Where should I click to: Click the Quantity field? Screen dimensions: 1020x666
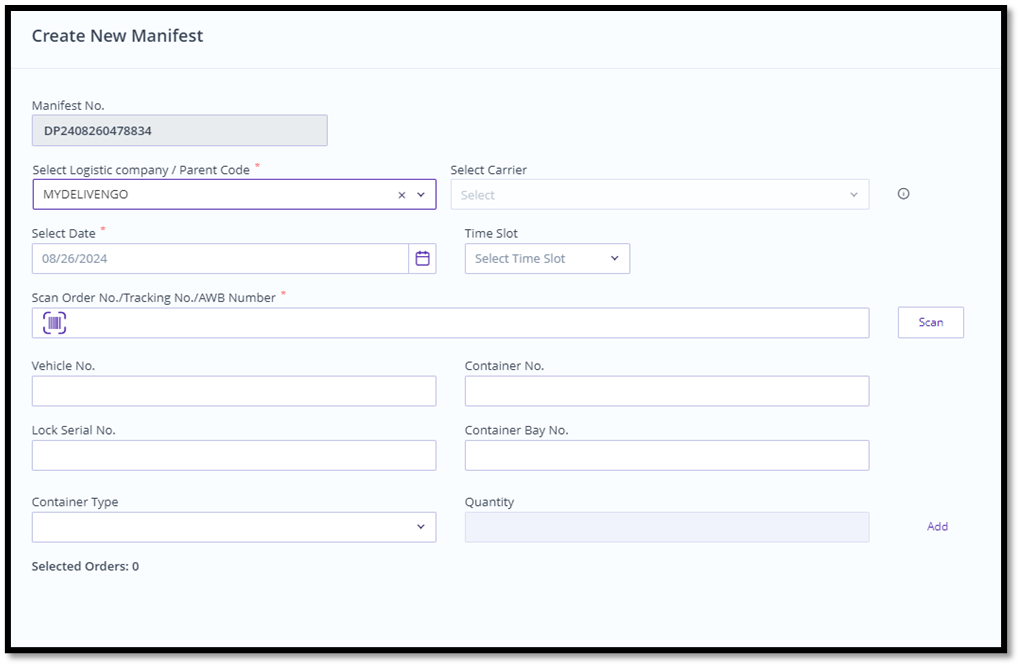pos(666,527)
